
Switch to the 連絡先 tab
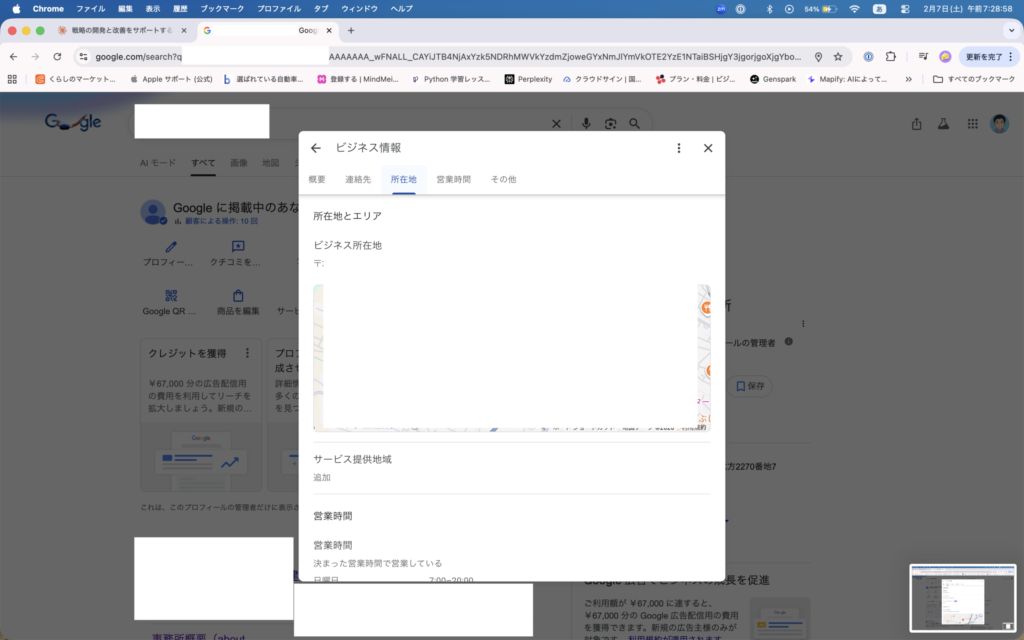click(358, 179)
